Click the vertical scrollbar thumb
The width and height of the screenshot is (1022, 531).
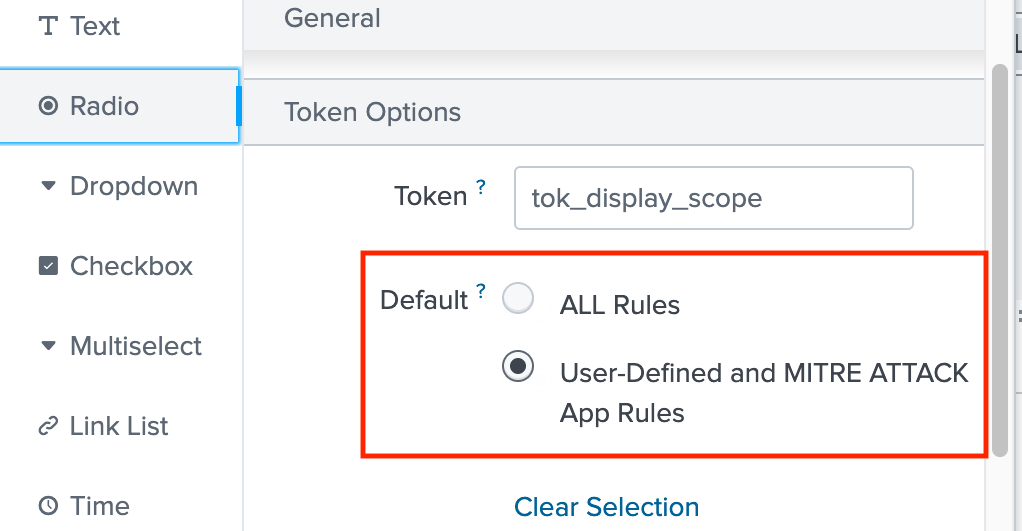pyautogui.click(x=999, y=260)
